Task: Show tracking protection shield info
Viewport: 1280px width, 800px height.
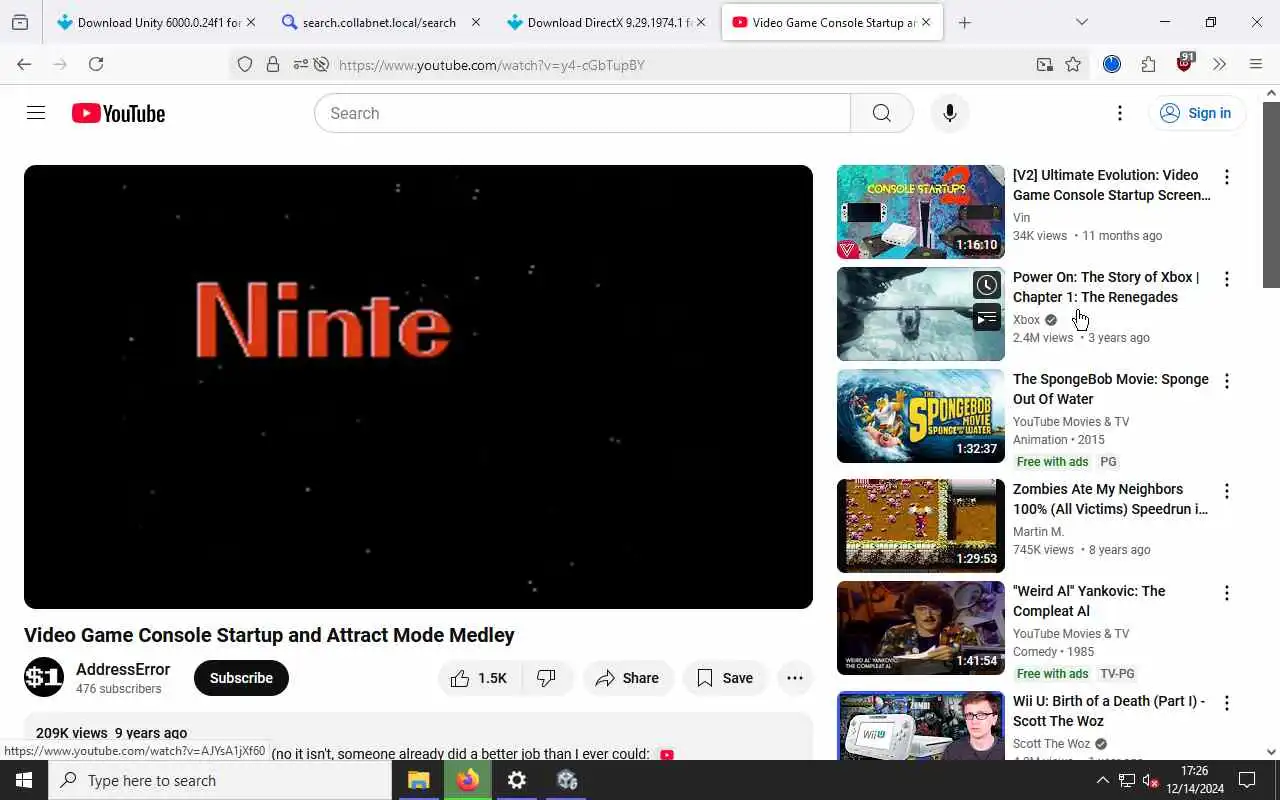Action: (245, 64)
